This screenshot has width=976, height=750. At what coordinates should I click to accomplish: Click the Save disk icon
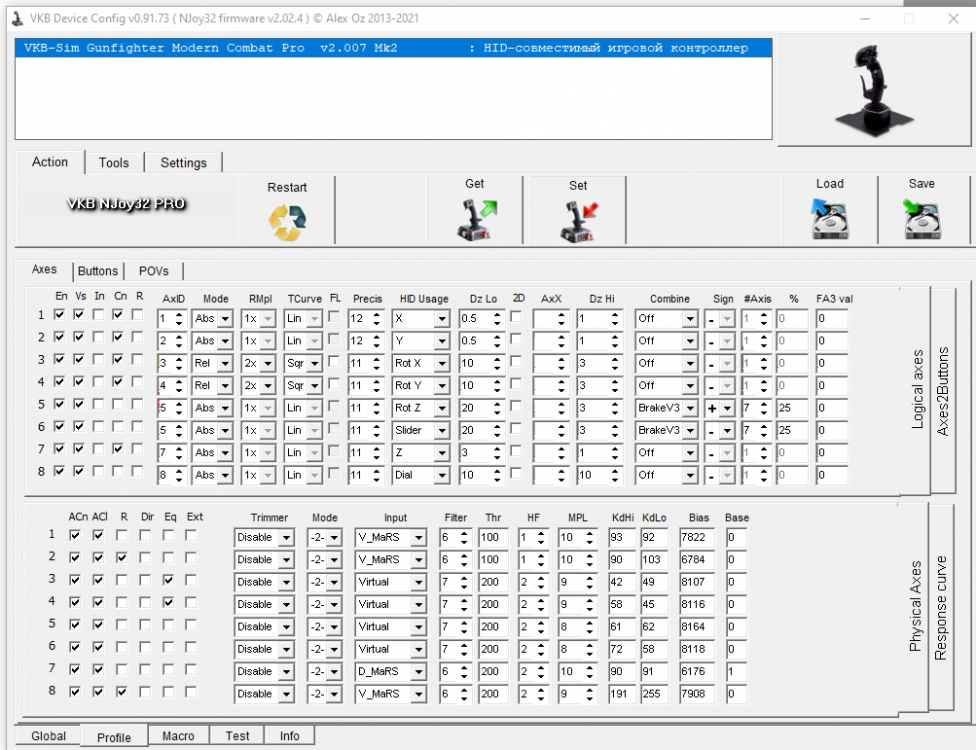921,219
